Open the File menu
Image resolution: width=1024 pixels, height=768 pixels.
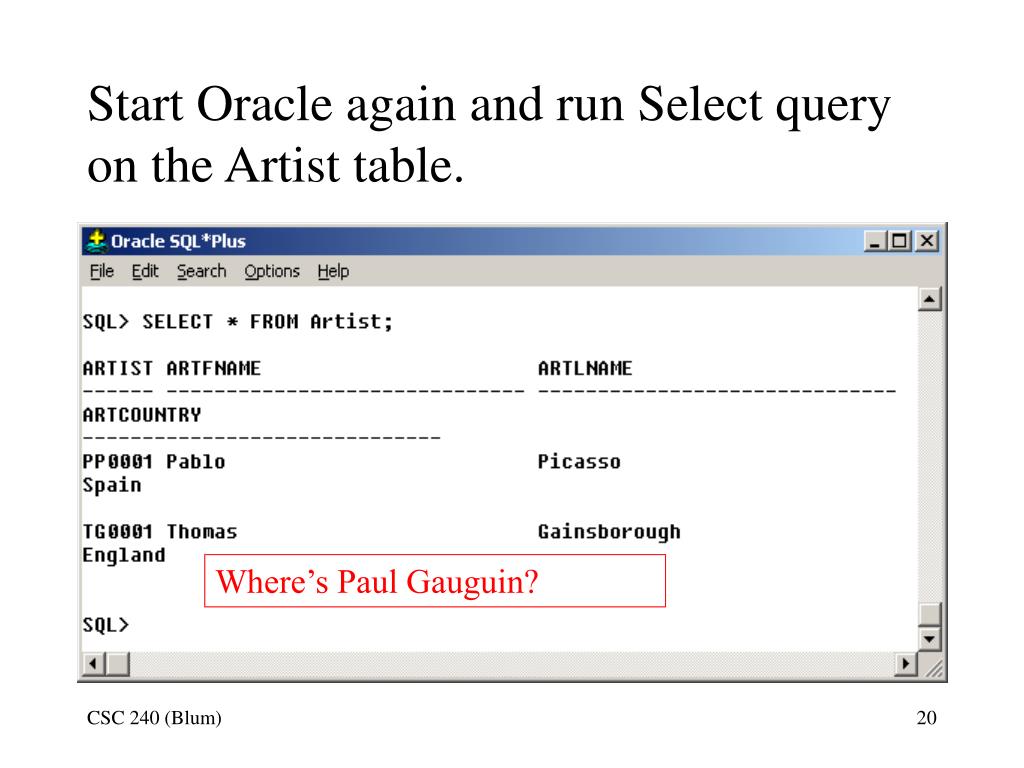(102, 271)
